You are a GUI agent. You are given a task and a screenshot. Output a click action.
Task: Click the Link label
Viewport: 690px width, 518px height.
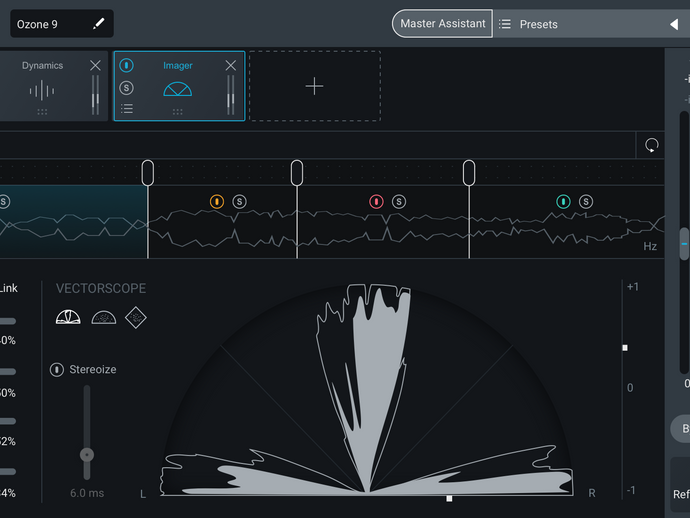pyautogui.click(x=8, y=288)
